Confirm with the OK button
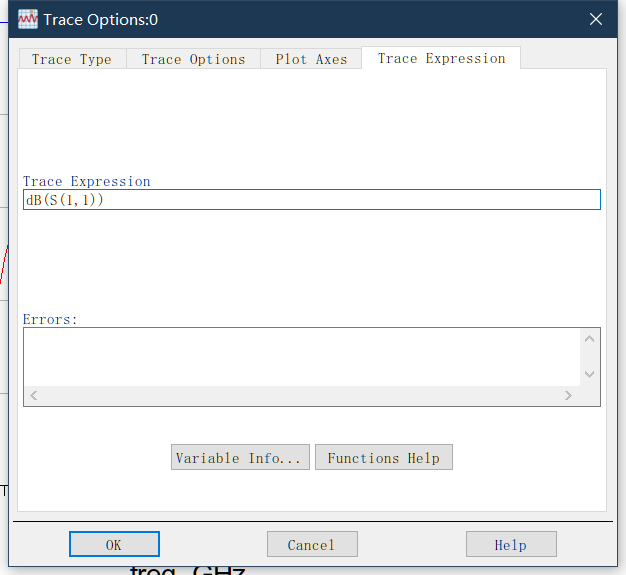This screenshot has height=575, width=626. click(x=114, y=544)
